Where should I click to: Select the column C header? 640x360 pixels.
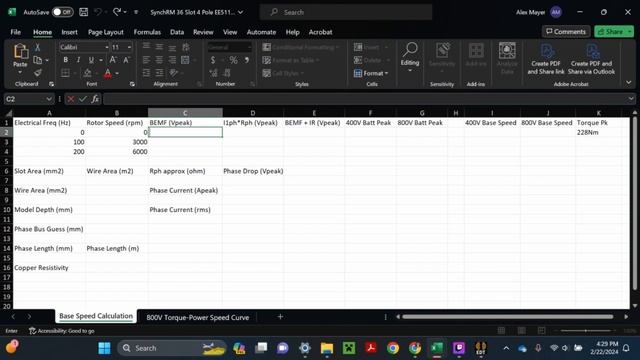click(185, 113)
